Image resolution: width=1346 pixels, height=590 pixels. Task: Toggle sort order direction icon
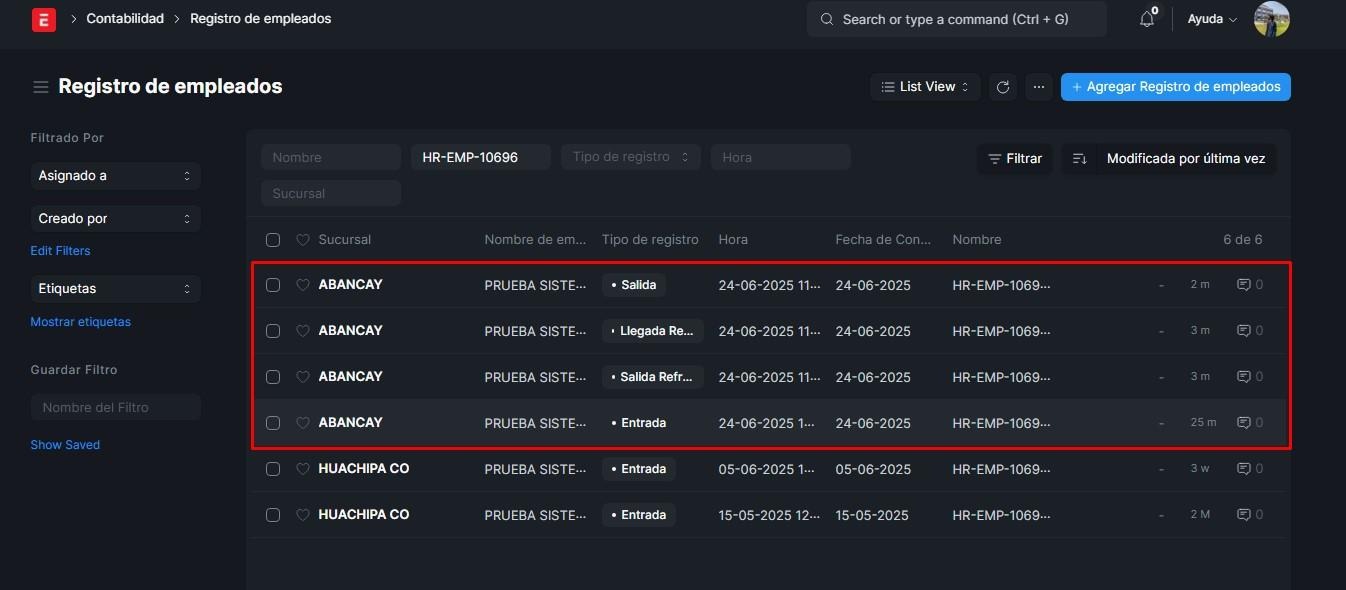coord(1079,158)
